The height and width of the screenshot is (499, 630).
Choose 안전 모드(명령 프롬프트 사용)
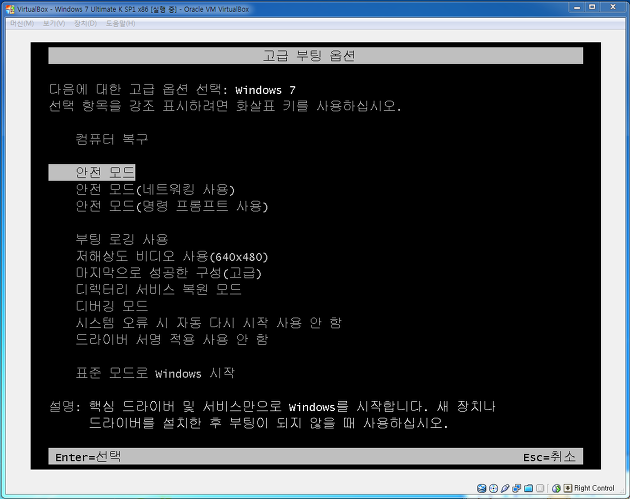(172, 206)
